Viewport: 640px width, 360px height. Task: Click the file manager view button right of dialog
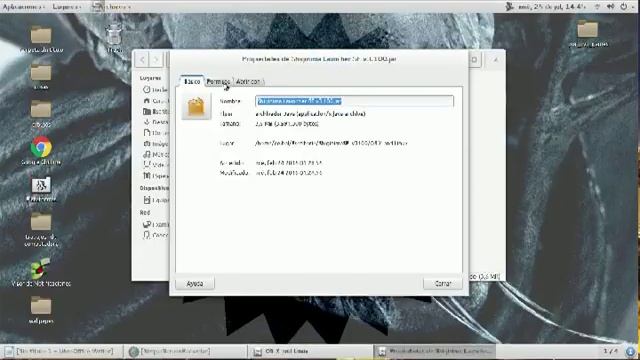coord(474,60)
